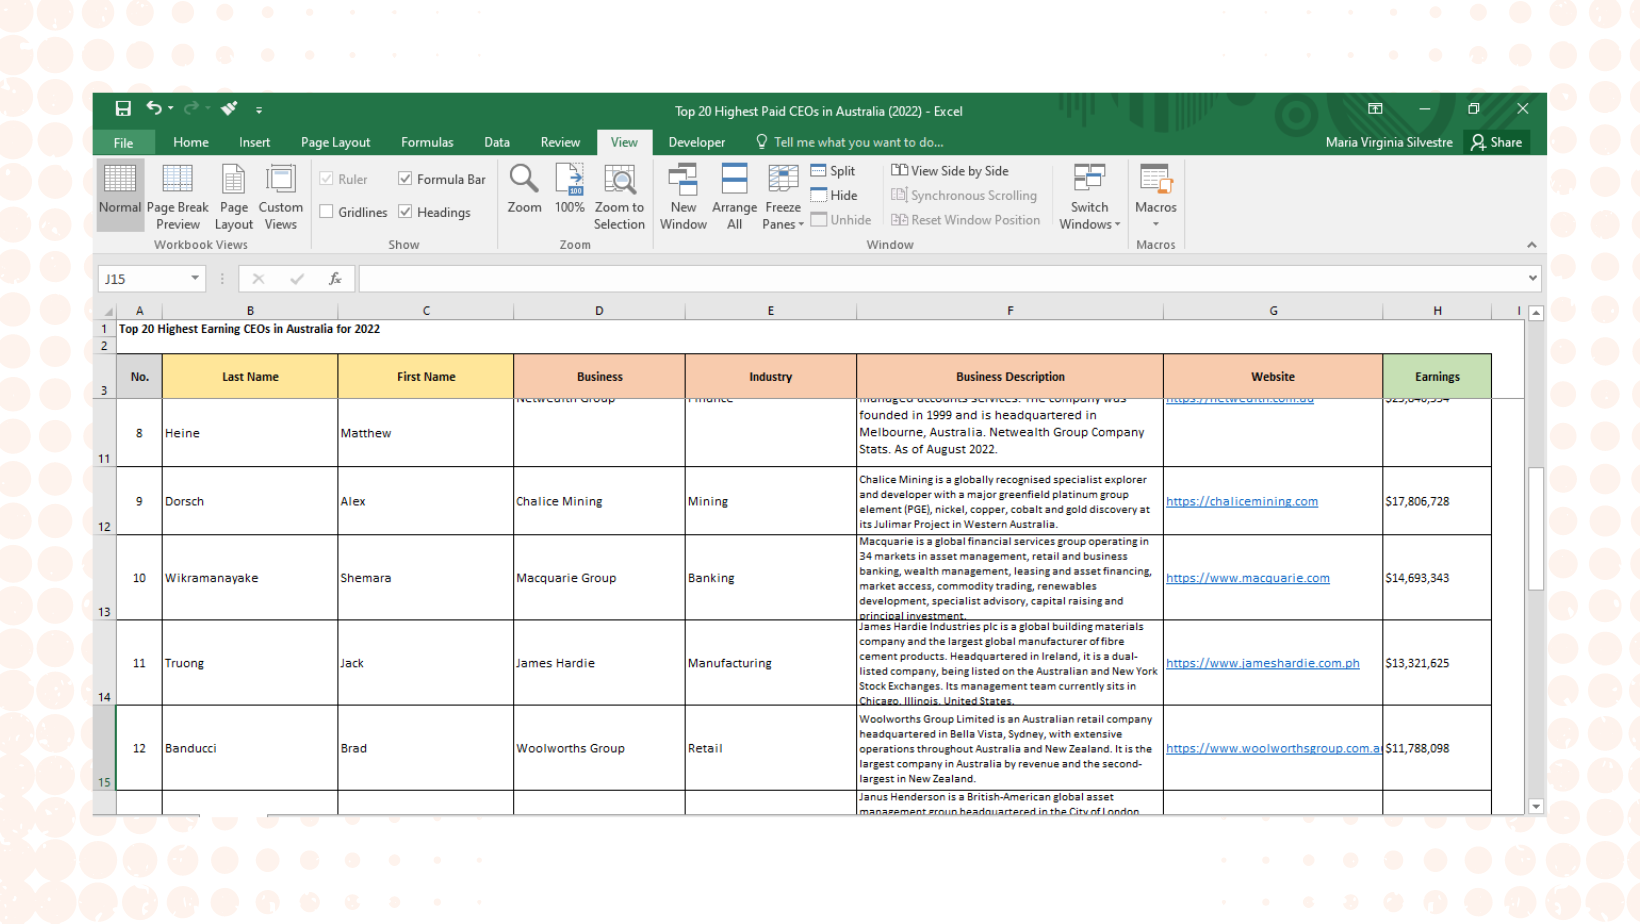Hide the current window
Viewport: 1640px width, 924px height.
pos(834,195)
